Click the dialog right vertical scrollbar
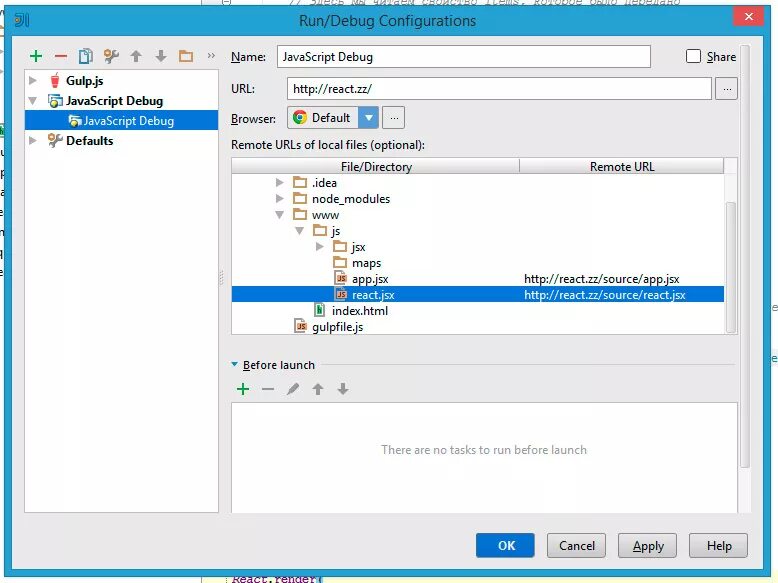This screenshot has width=778, height=583. pos(745,256)
